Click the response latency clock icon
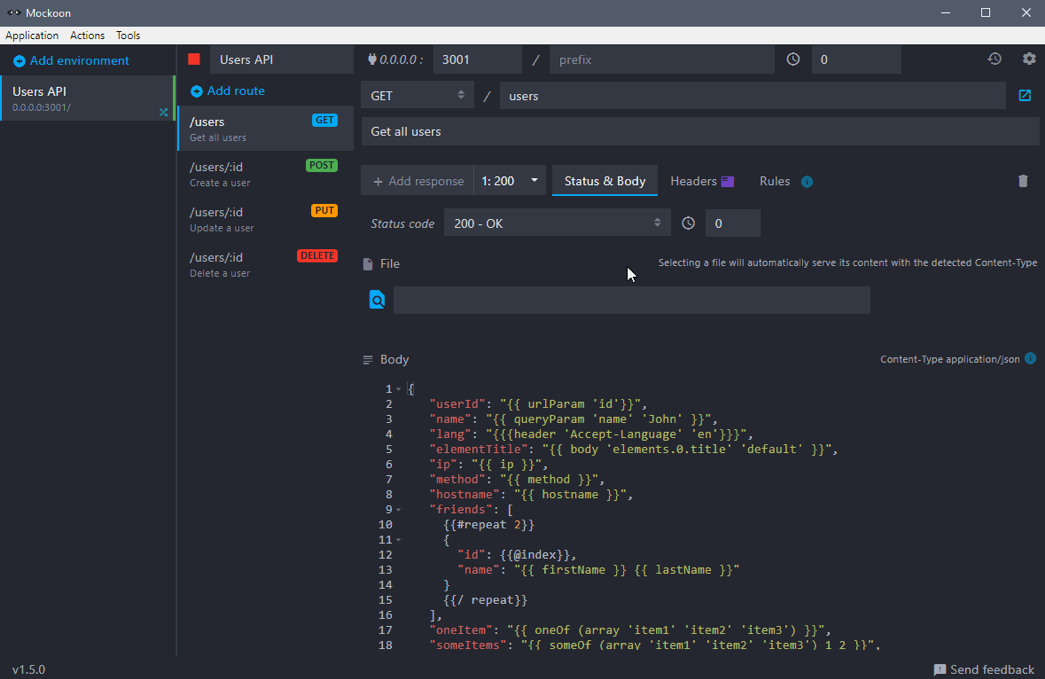The width and height of the screenshot is (1045, 679). coord(688,223)
